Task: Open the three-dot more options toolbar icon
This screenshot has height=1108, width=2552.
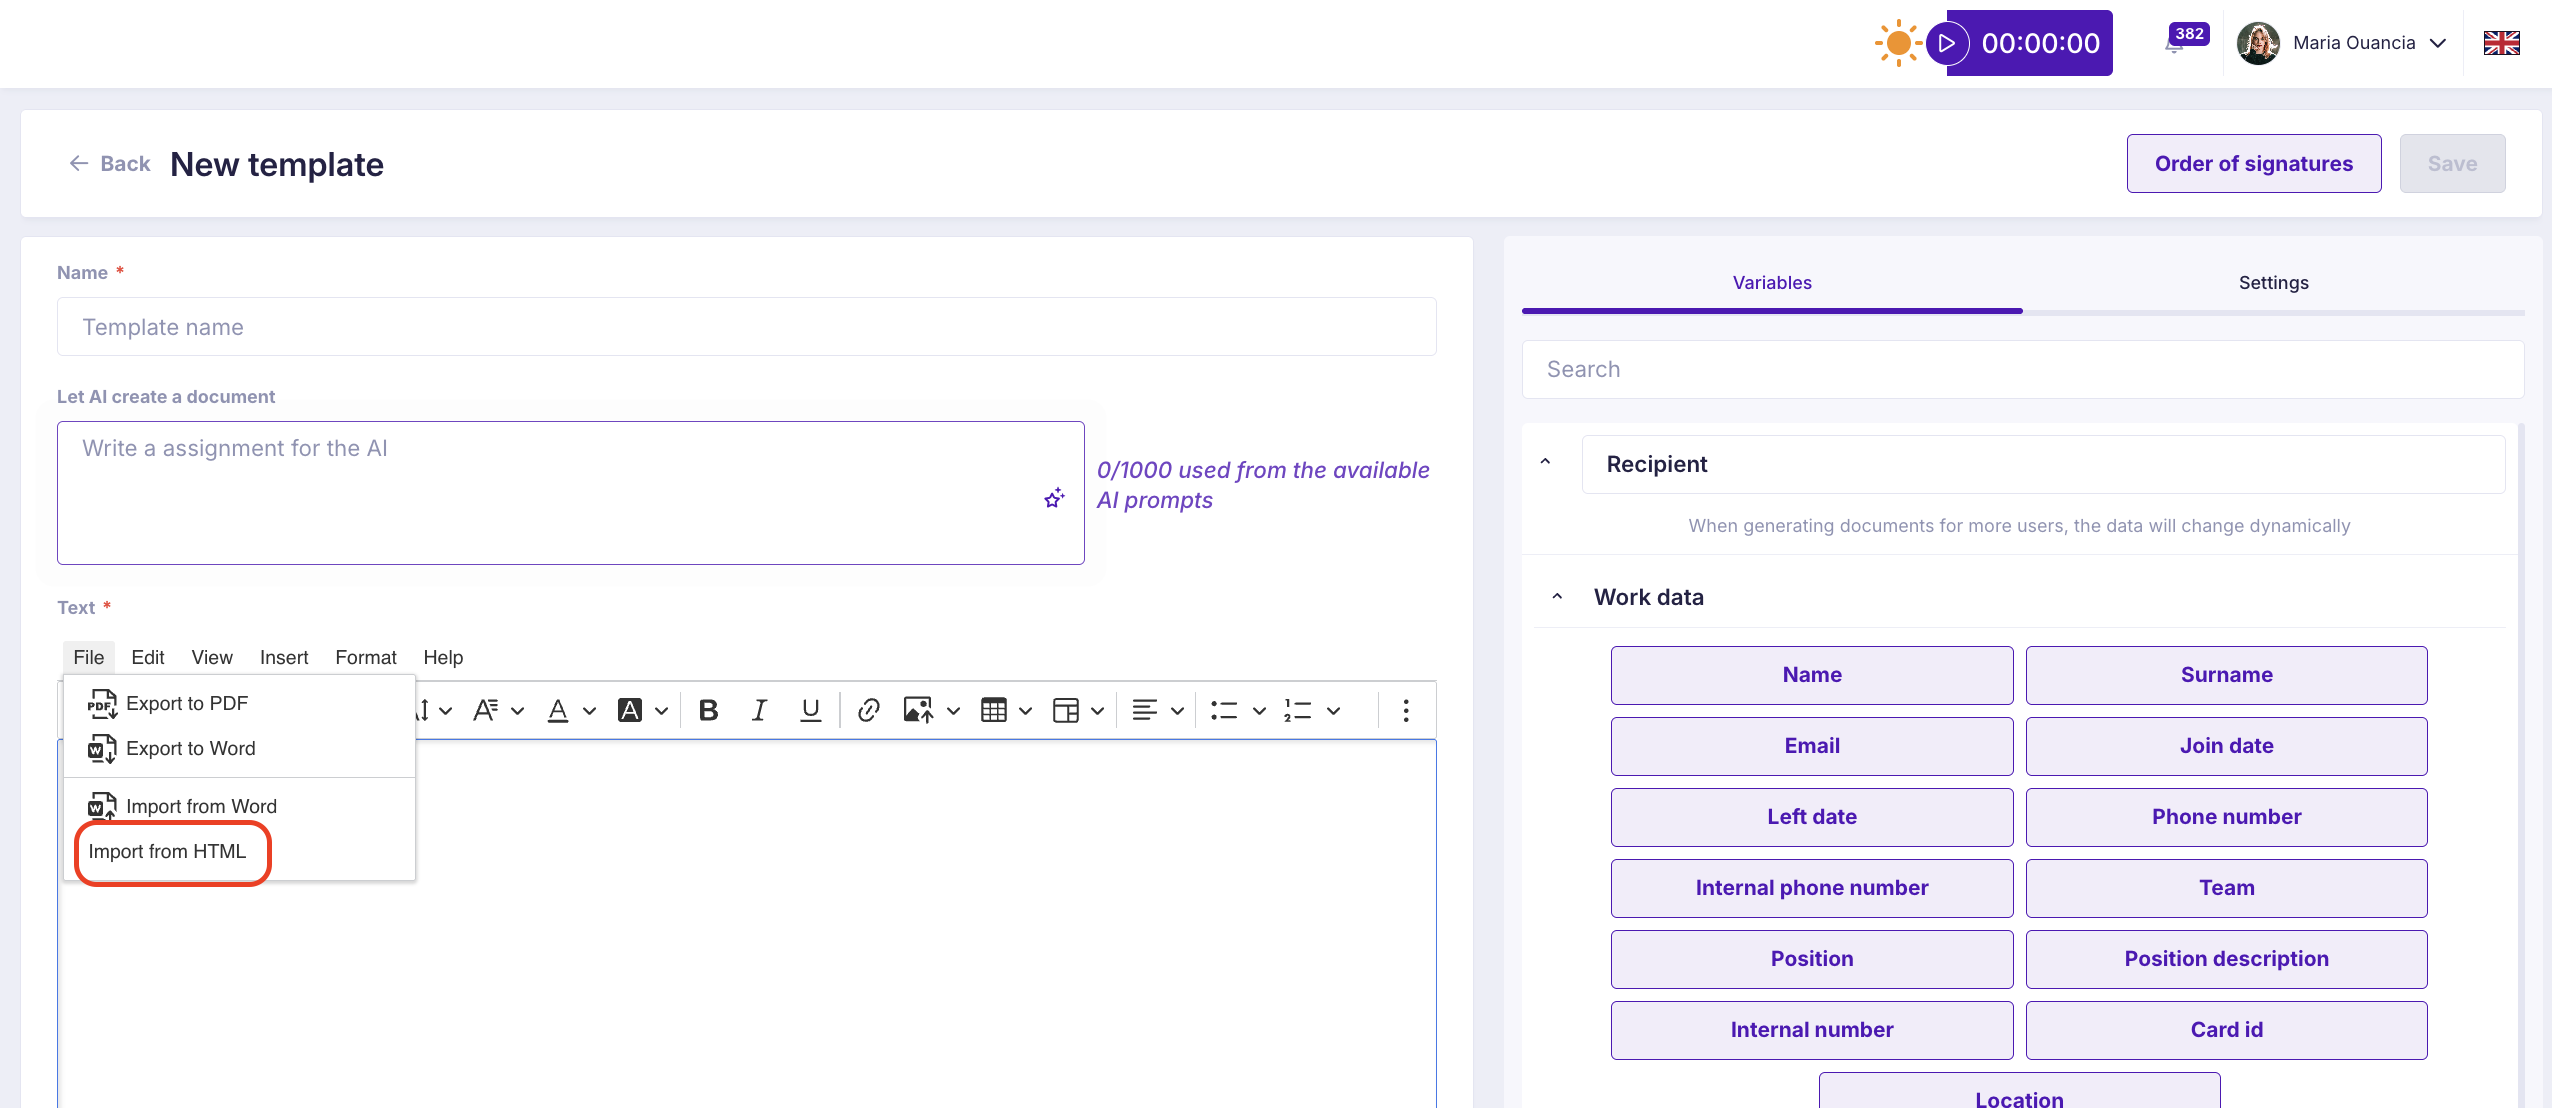Action: tap(1405, 710)
